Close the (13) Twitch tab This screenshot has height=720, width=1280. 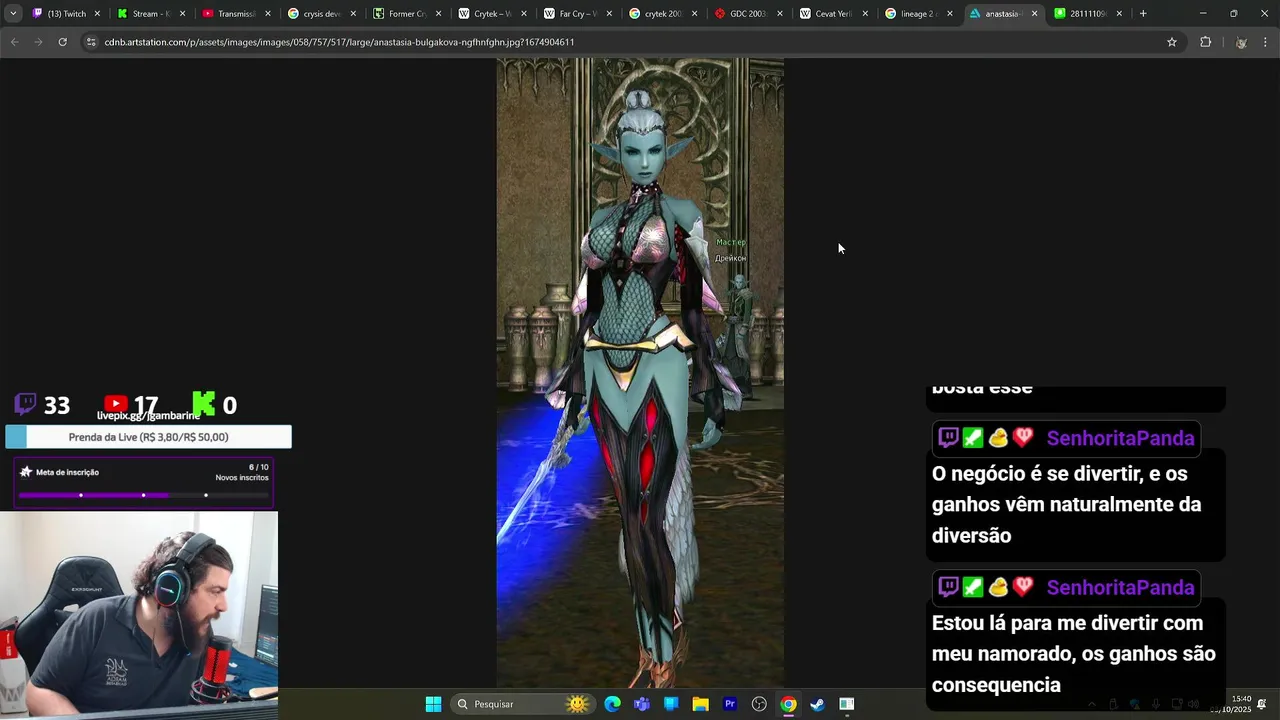(x=97, y=14)
